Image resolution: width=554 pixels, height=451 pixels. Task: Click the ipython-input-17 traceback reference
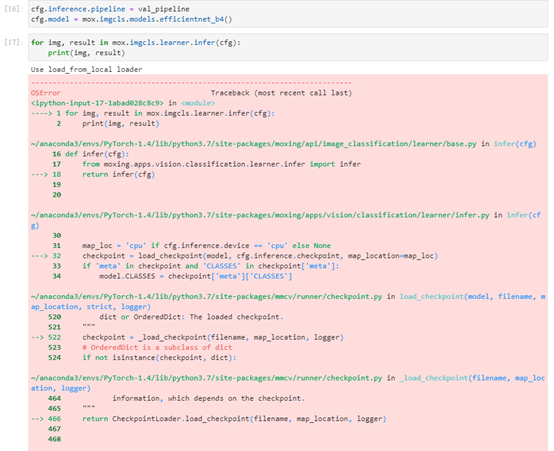[x=97, y=103]
